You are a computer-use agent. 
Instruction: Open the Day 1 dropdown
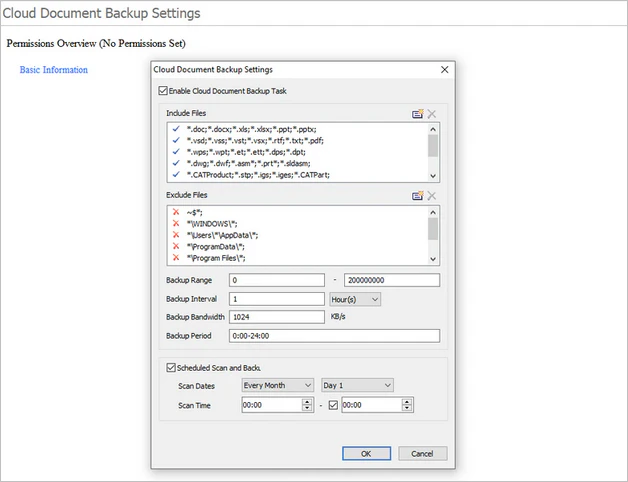coord(357,385)
